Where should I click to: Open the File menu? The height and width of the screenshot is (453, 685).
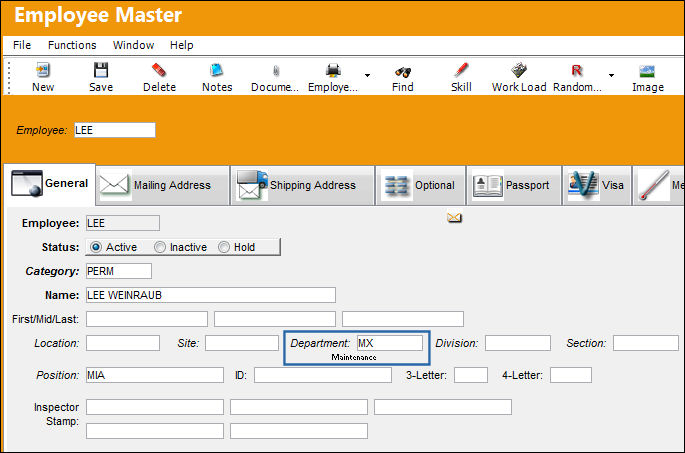(x=22, y=45)
